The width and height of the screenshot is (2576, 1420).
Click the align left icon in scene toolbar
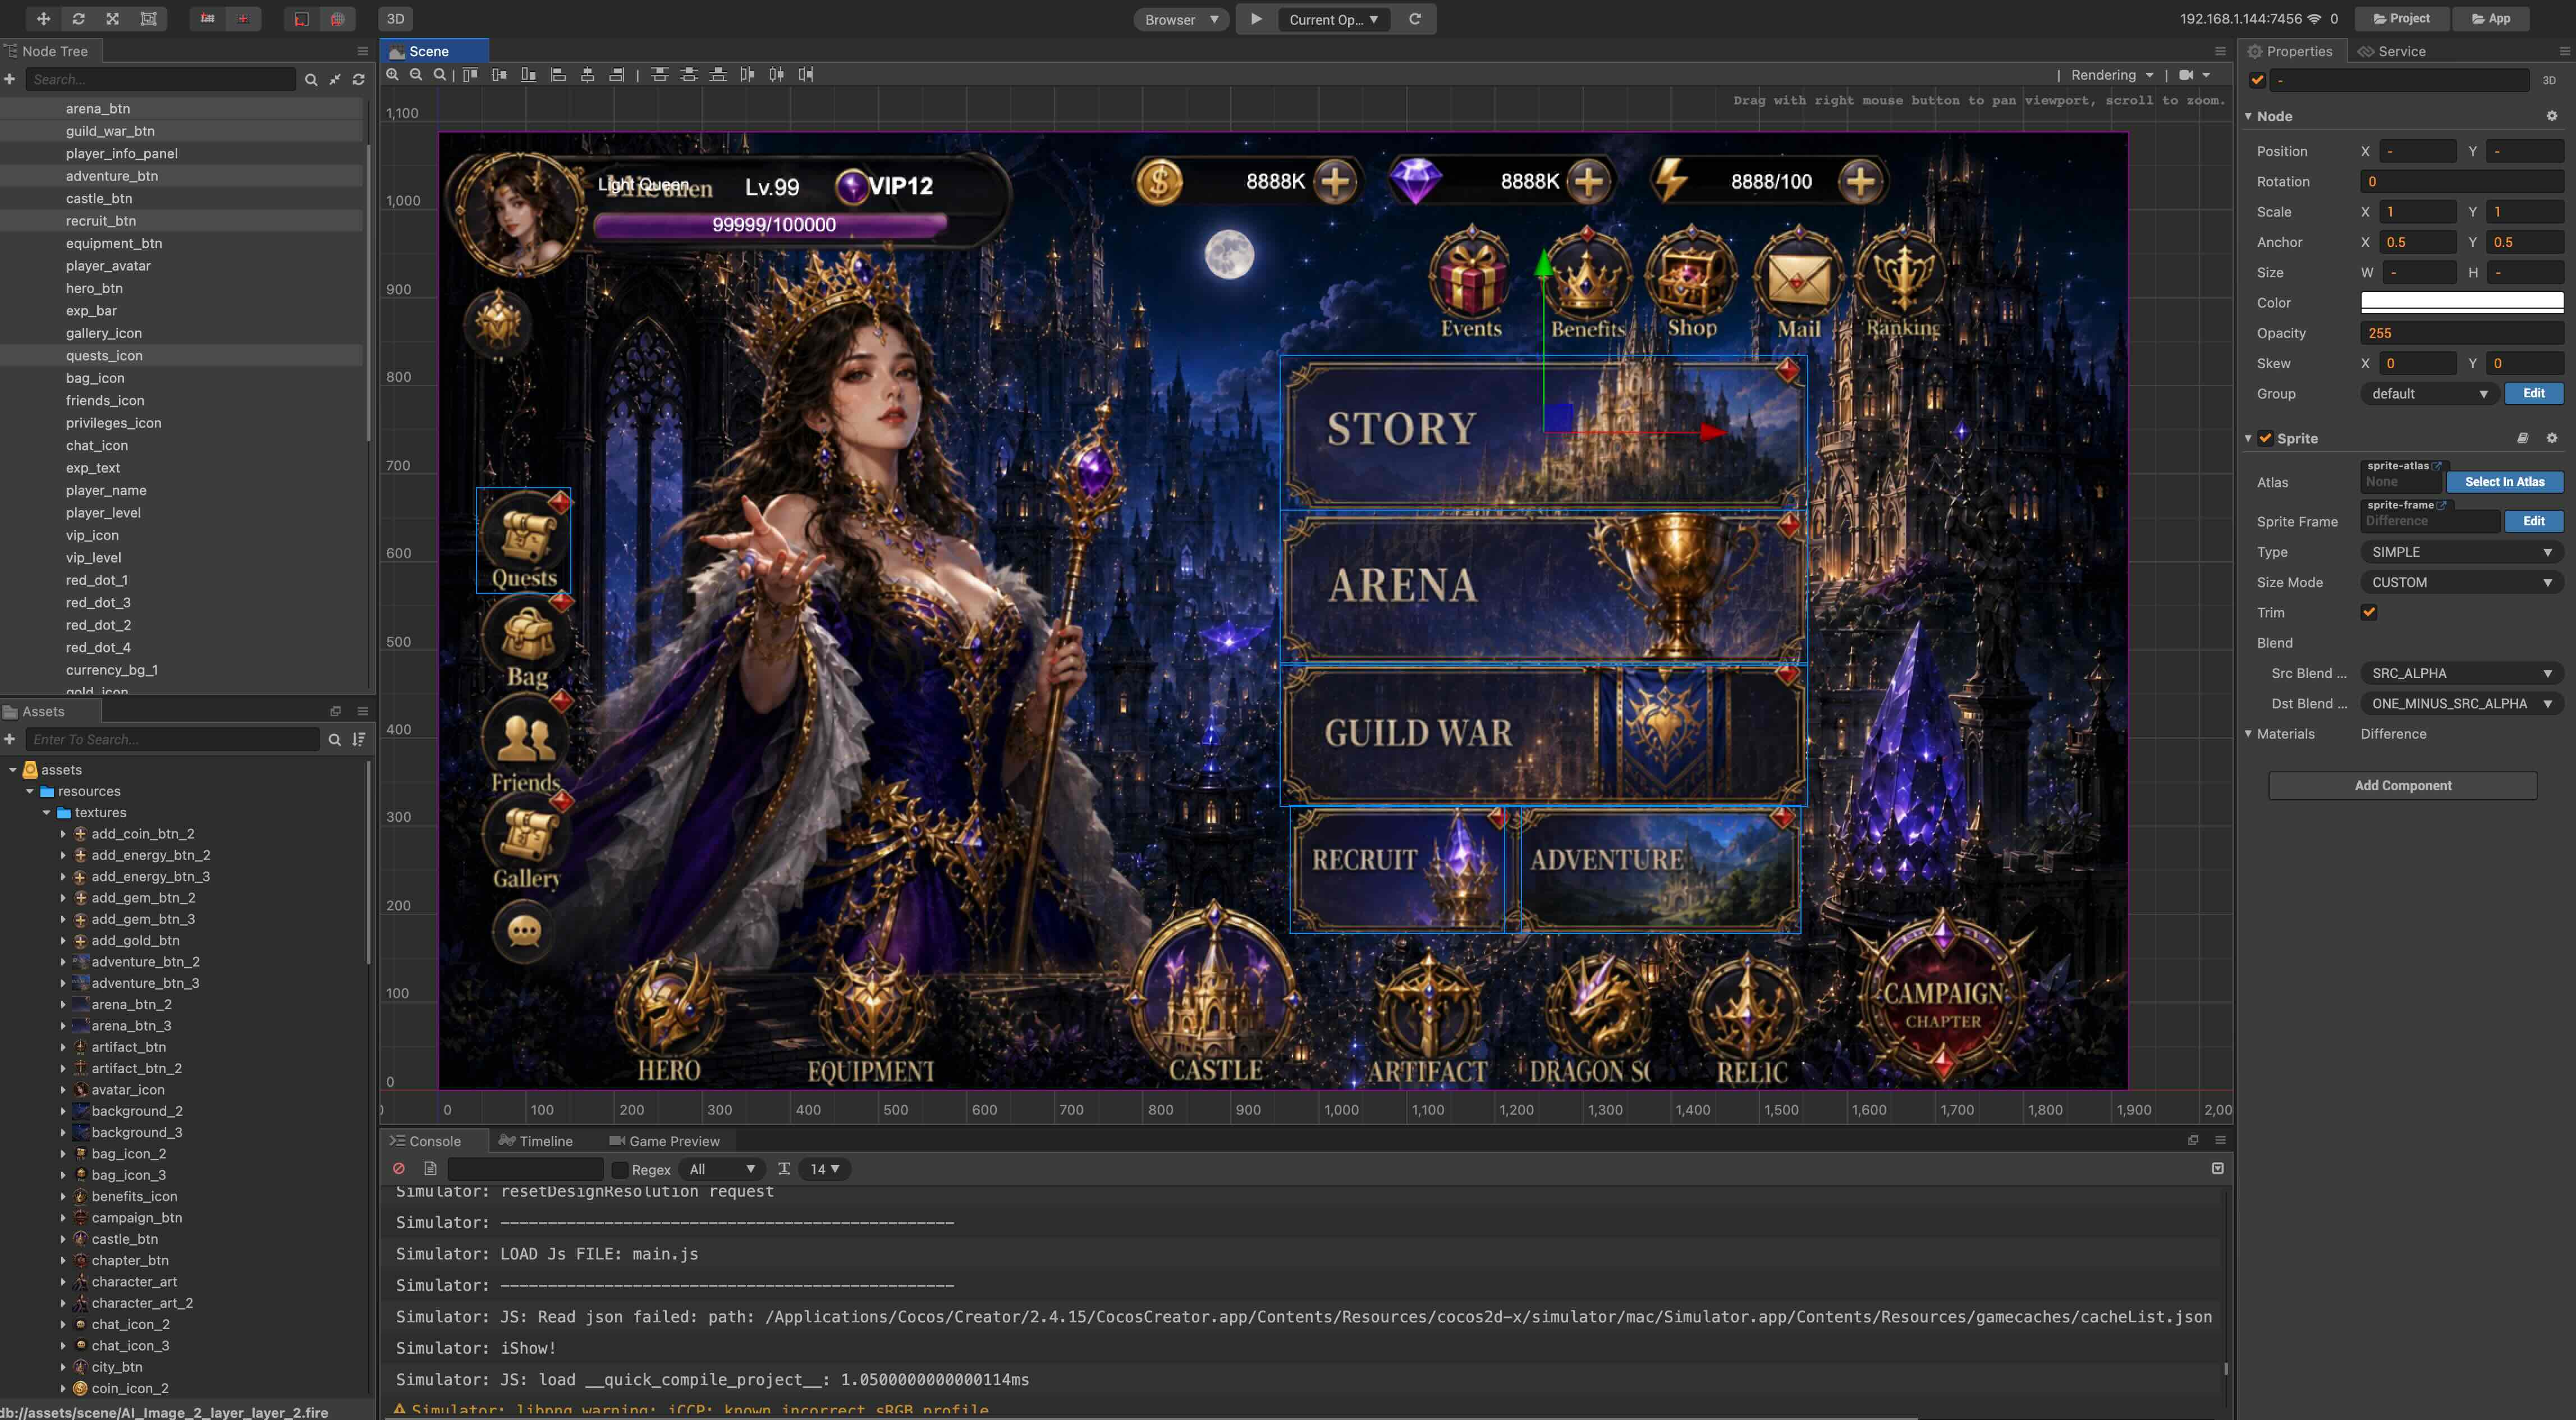(558, 74)
